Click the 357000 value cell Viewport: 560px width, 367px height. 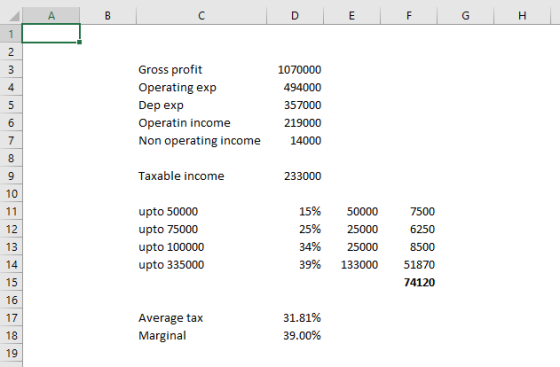click(x=295, y=105)
